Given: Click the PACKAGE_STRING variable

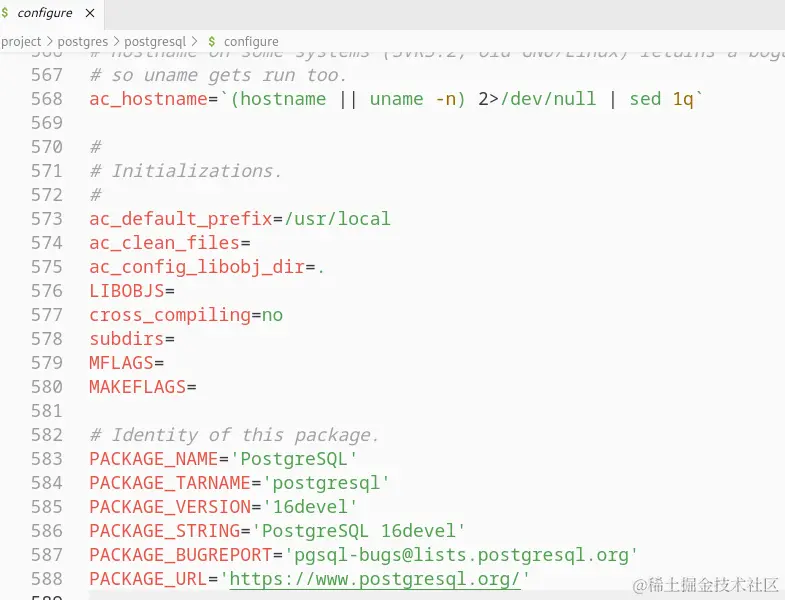Looking at the screenshot, I should pyautogui.click(x=165, y=531).
